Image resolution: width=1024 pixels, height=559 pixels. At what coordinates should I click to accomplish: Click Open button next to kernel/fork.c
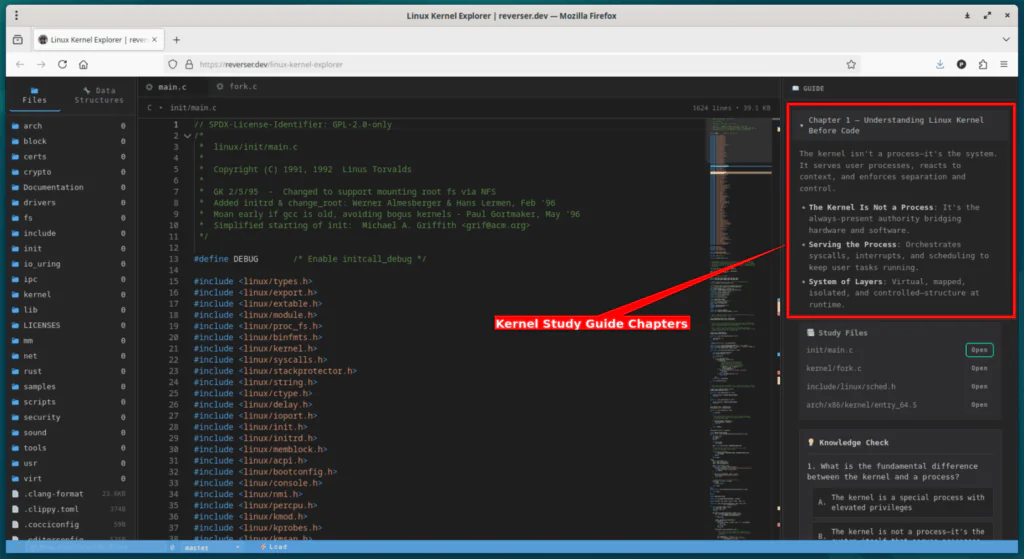click(x=979, y=368)
